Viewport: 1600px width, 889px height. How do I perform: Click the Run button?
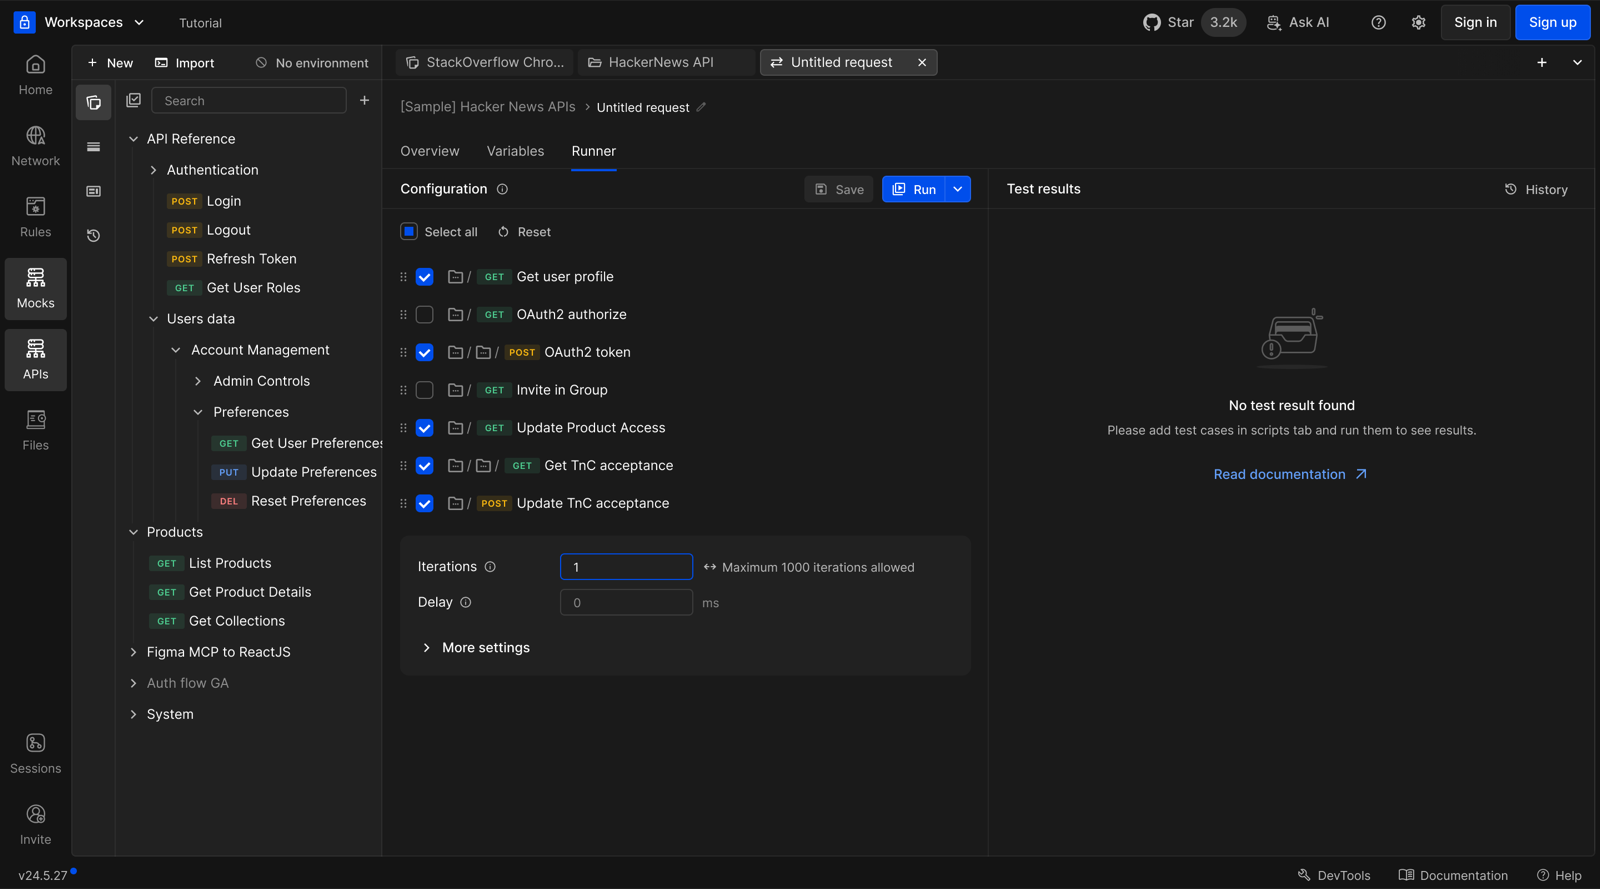point(914,189)
